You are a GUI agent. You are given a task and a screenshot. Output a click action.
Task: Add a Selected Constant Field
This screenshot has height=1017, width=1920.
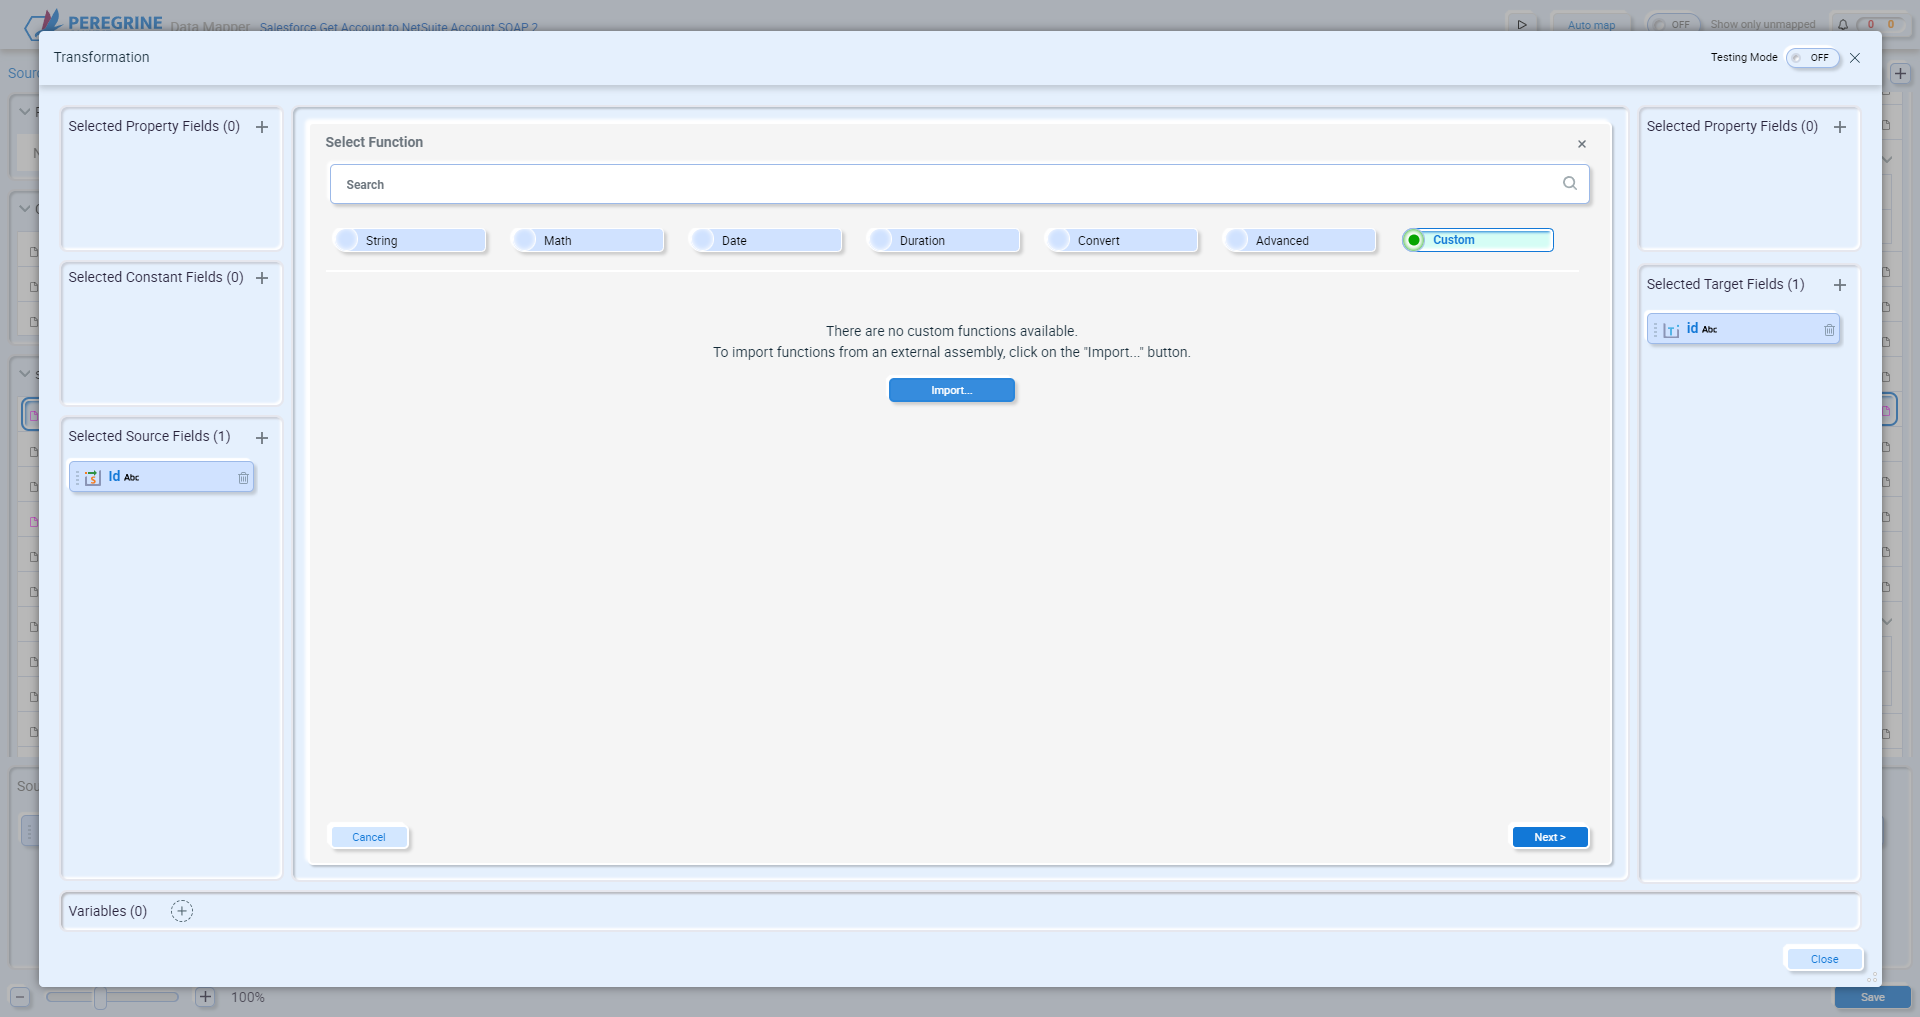tap(262, 278)
